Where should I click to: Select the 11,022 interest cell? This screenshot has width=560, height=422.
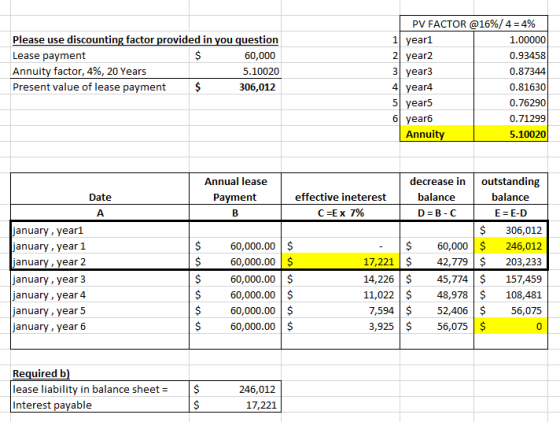pyautogui.click(x=341, y=295)
